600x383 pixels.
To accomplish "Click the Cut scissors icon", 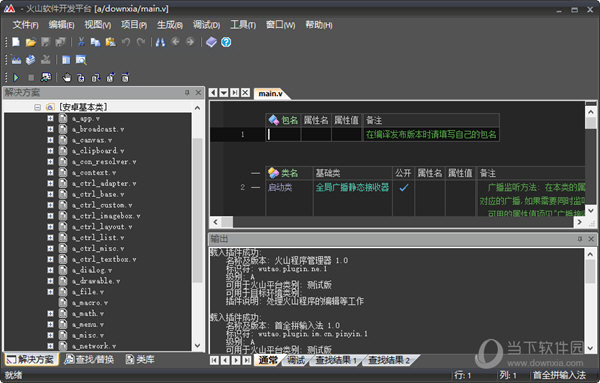I will point(81,42).
